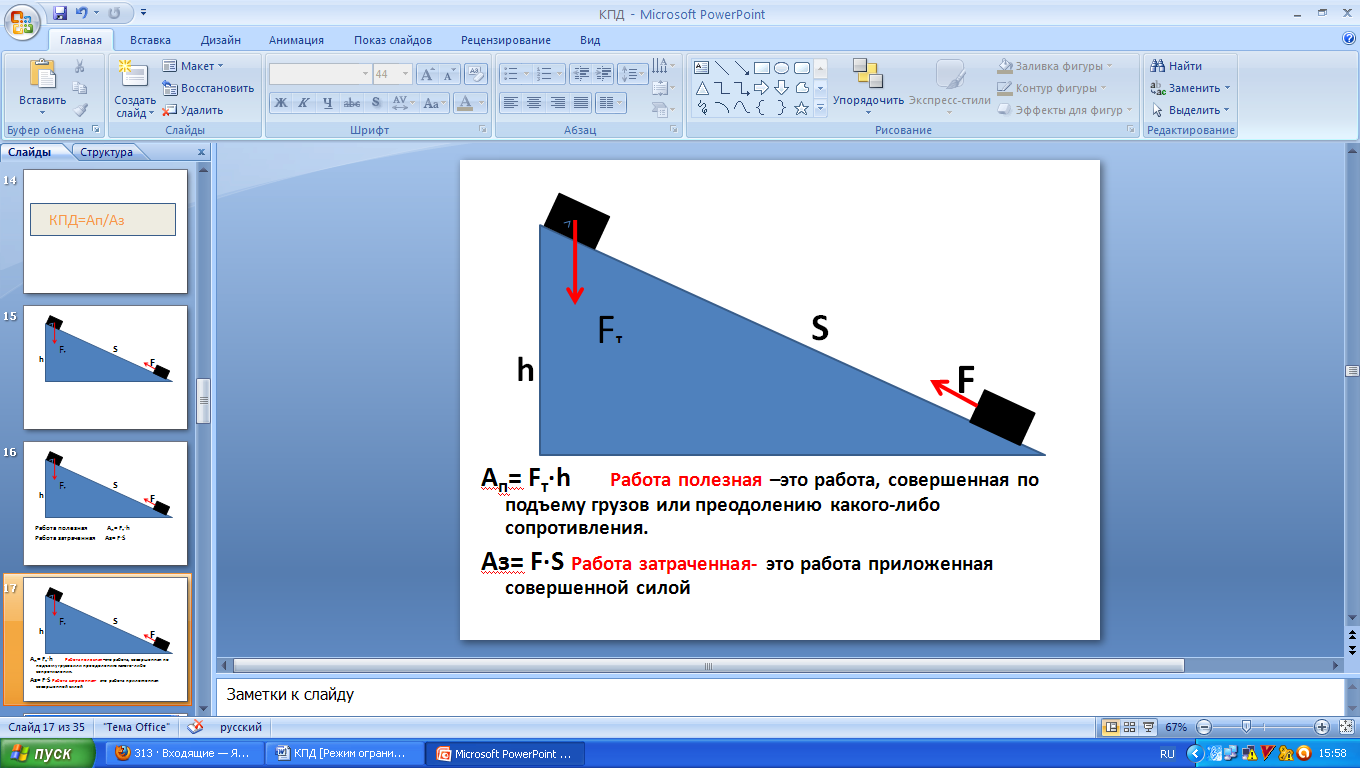Image resolution: width=1360 pixels, height=768 pixels.
Task: Select slide 14 thumbnail with КПД=Ап/Аз
Action: pyautogui.click(x=106, y=231)
